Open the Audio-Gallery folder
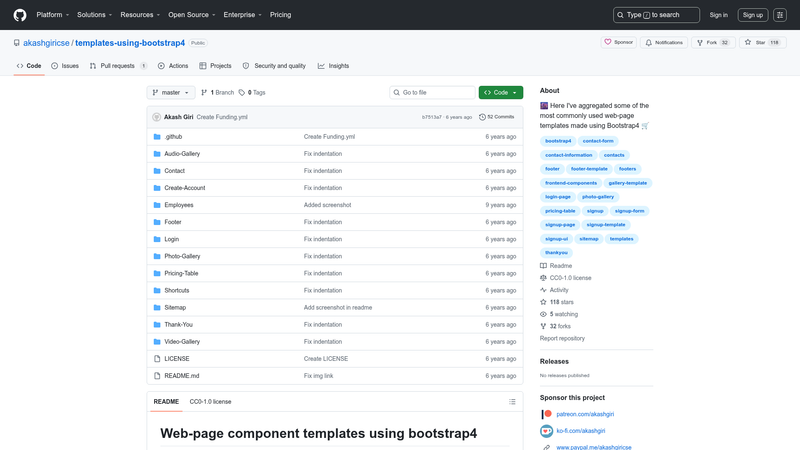The image size is (800, 450). (182, 154)
